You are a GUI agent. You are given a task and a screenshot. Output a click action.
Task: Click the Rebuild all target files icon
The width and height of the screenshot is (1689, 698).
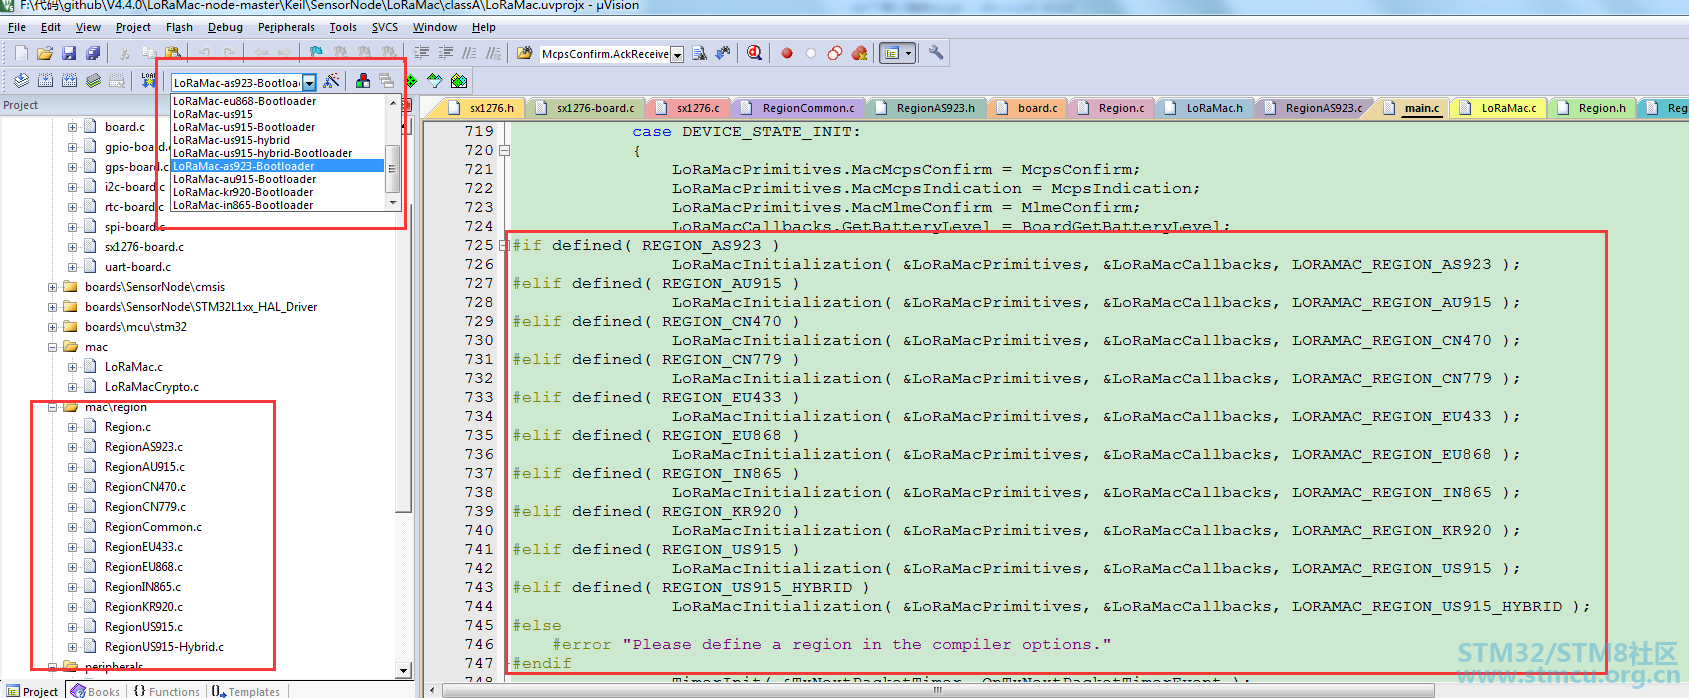[69, 81]
